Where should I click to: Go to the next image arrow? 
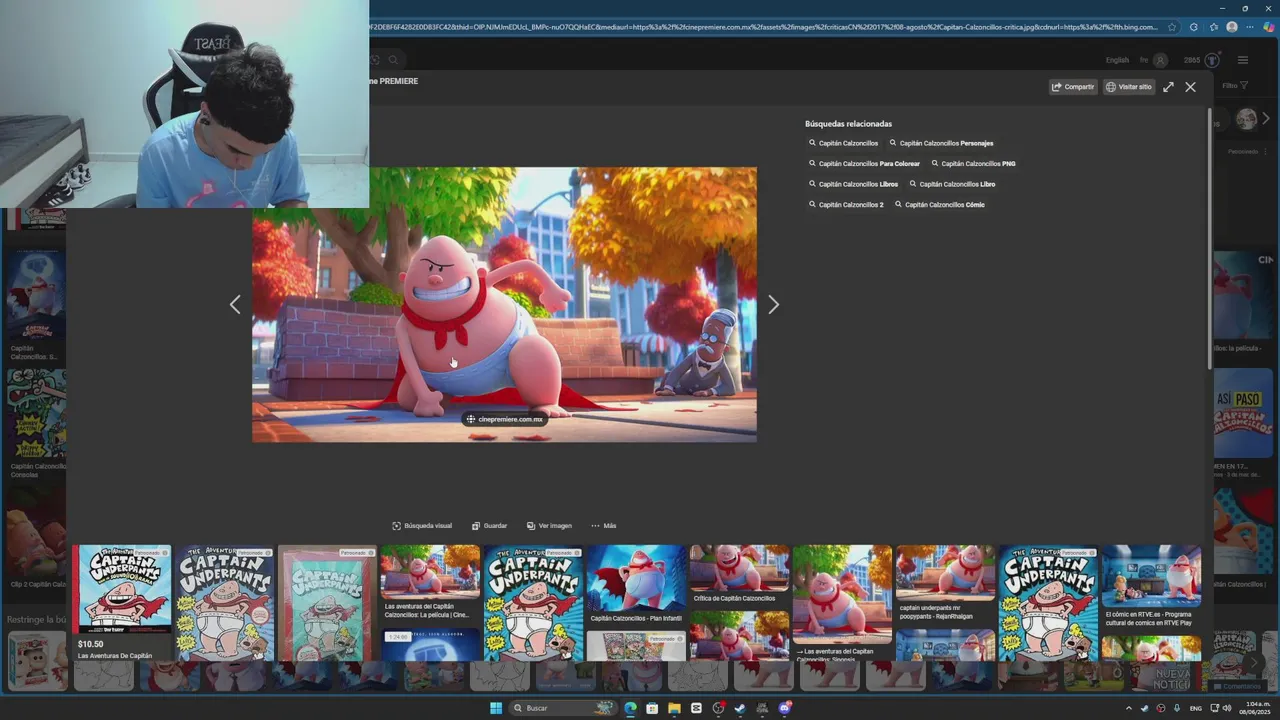click(773, 305)
